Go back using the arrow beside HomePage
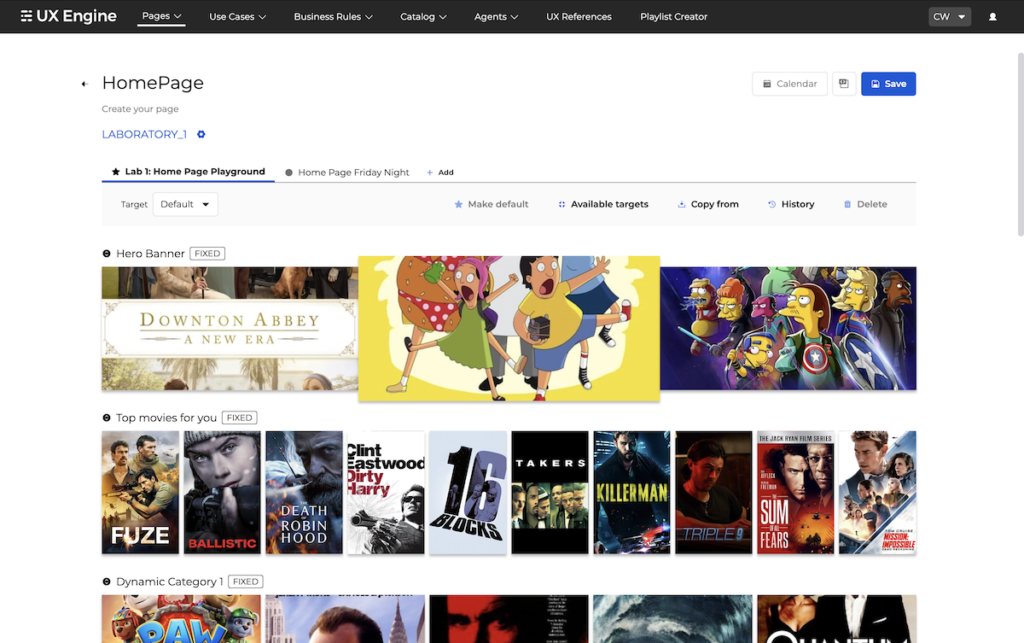This screenshot has height=643, width=1024. tap(84, 84)
